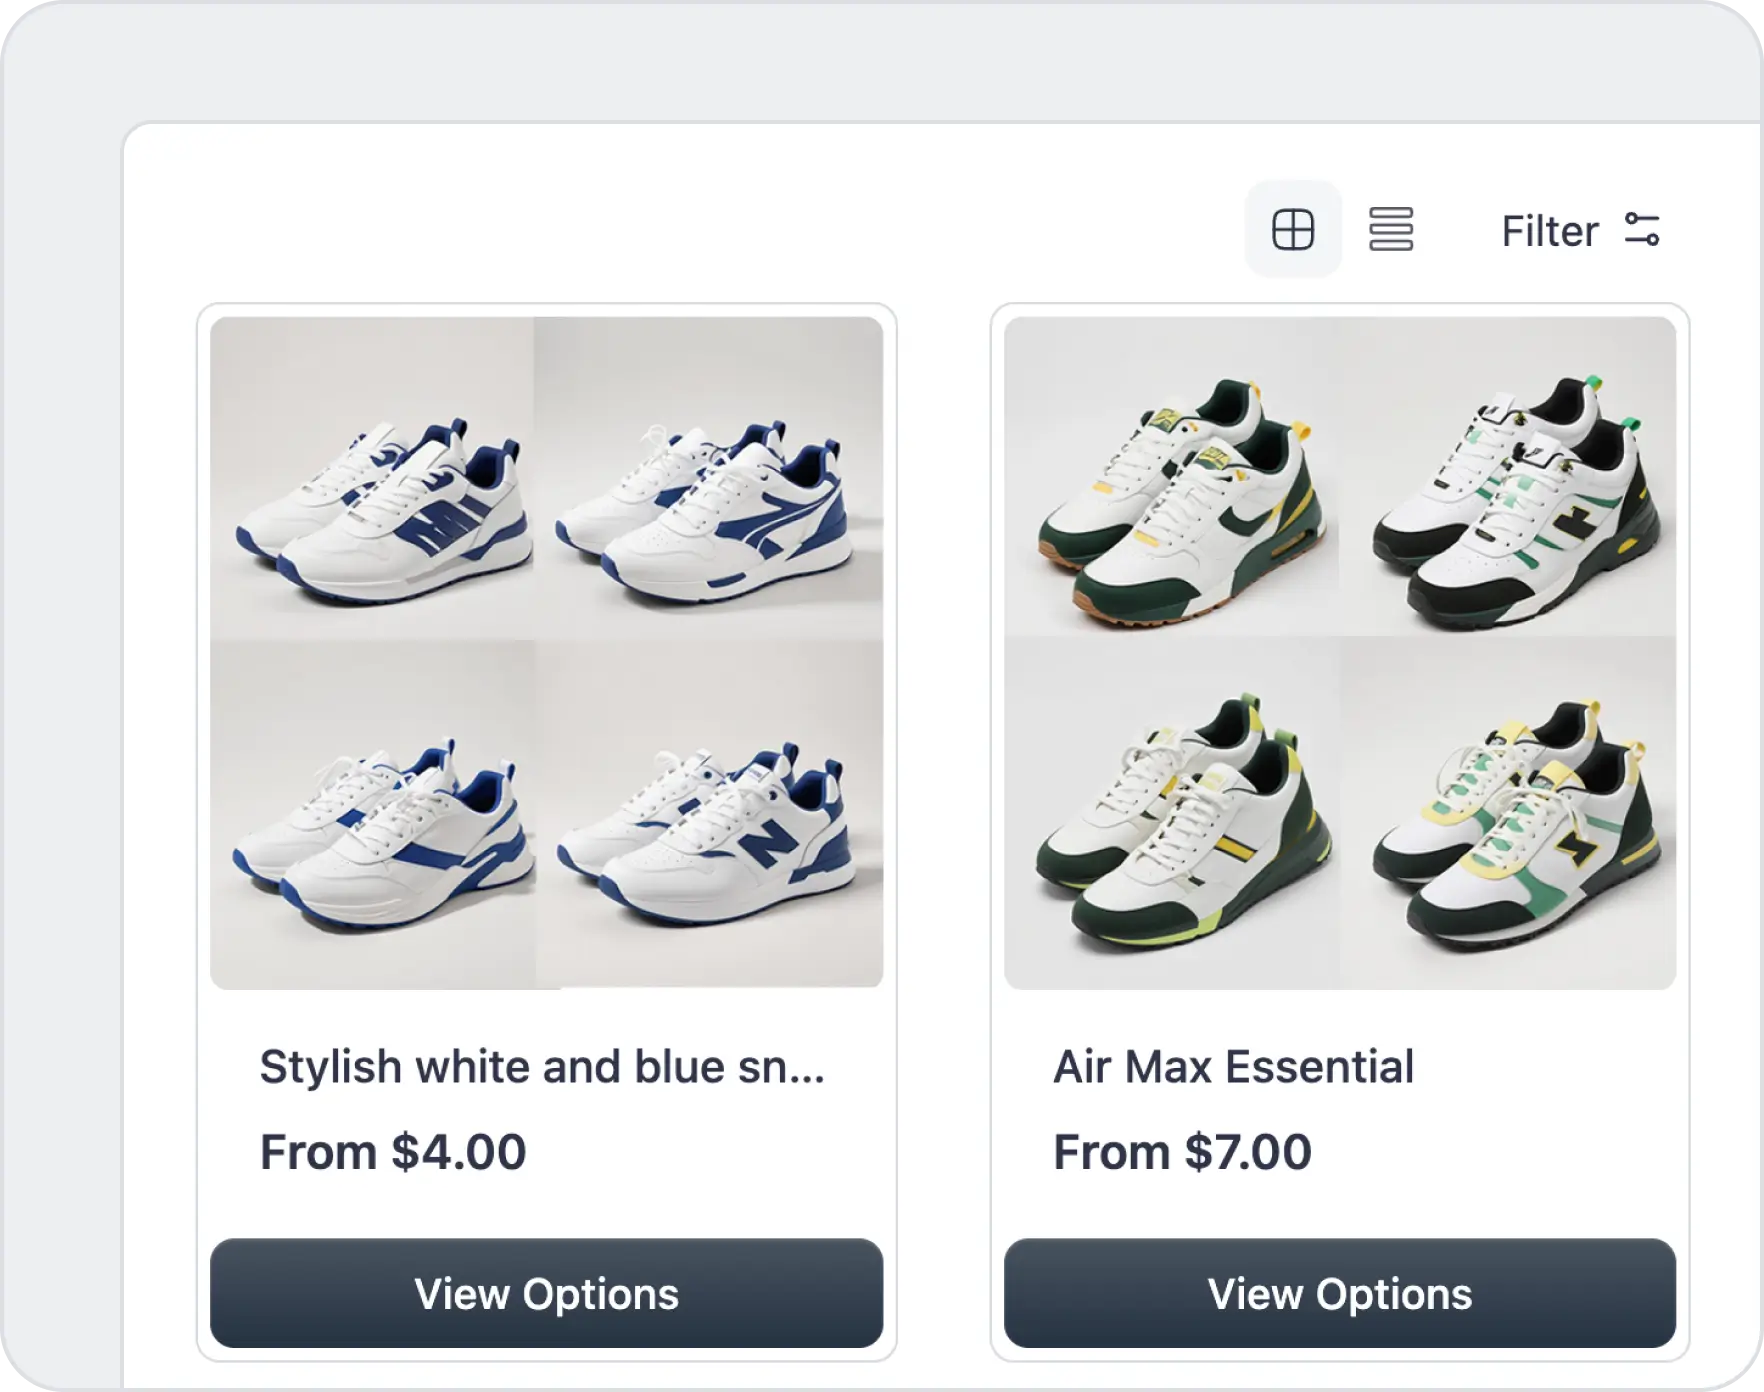Image resolution: width=1764 pixels, height=1392 pixels.
Task: Switch to grid view layout
Action: [x=1292, y=230]
